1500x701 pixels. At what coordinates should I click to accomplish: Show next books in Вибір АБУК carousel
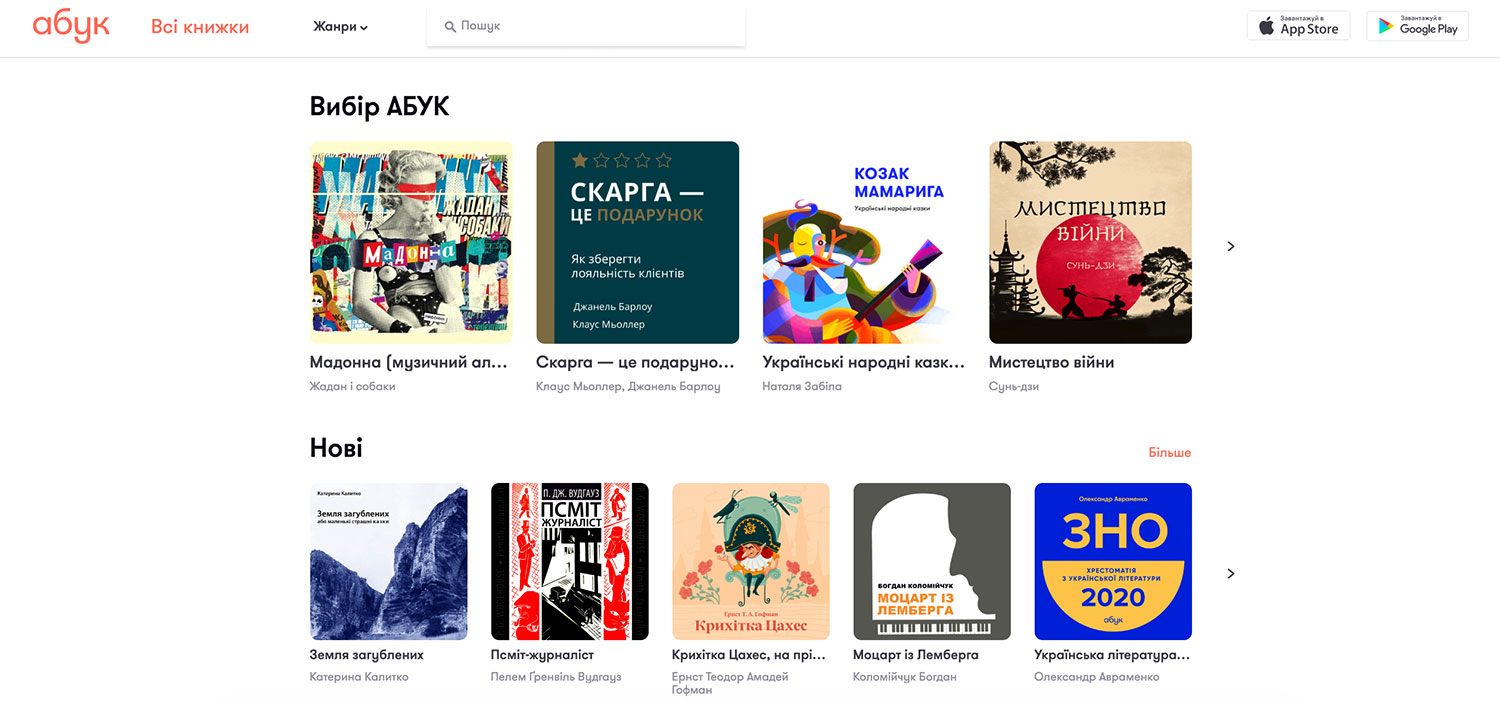(1231, 246)
